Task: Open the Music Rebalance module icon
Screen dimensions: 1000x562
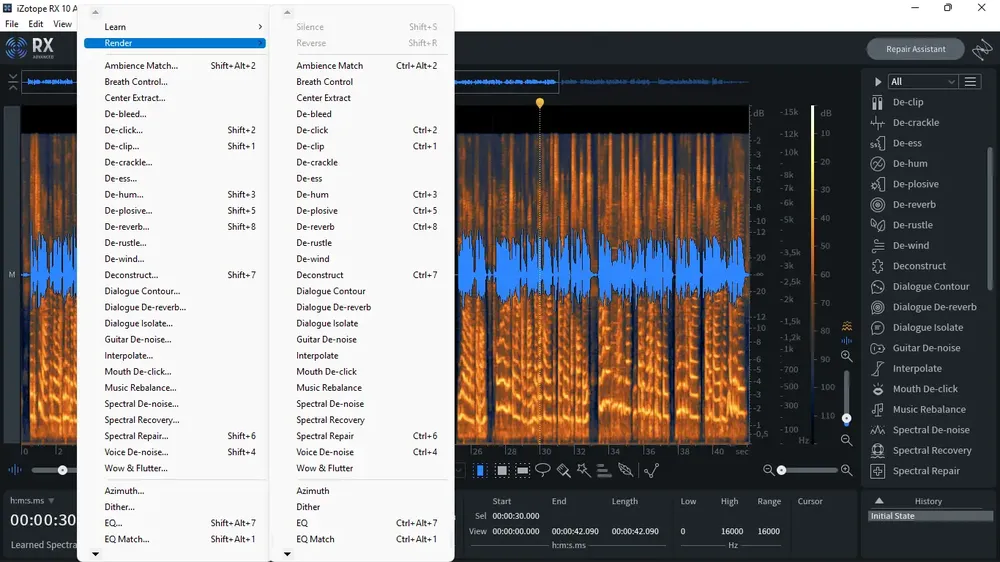Action: (878, 409)
